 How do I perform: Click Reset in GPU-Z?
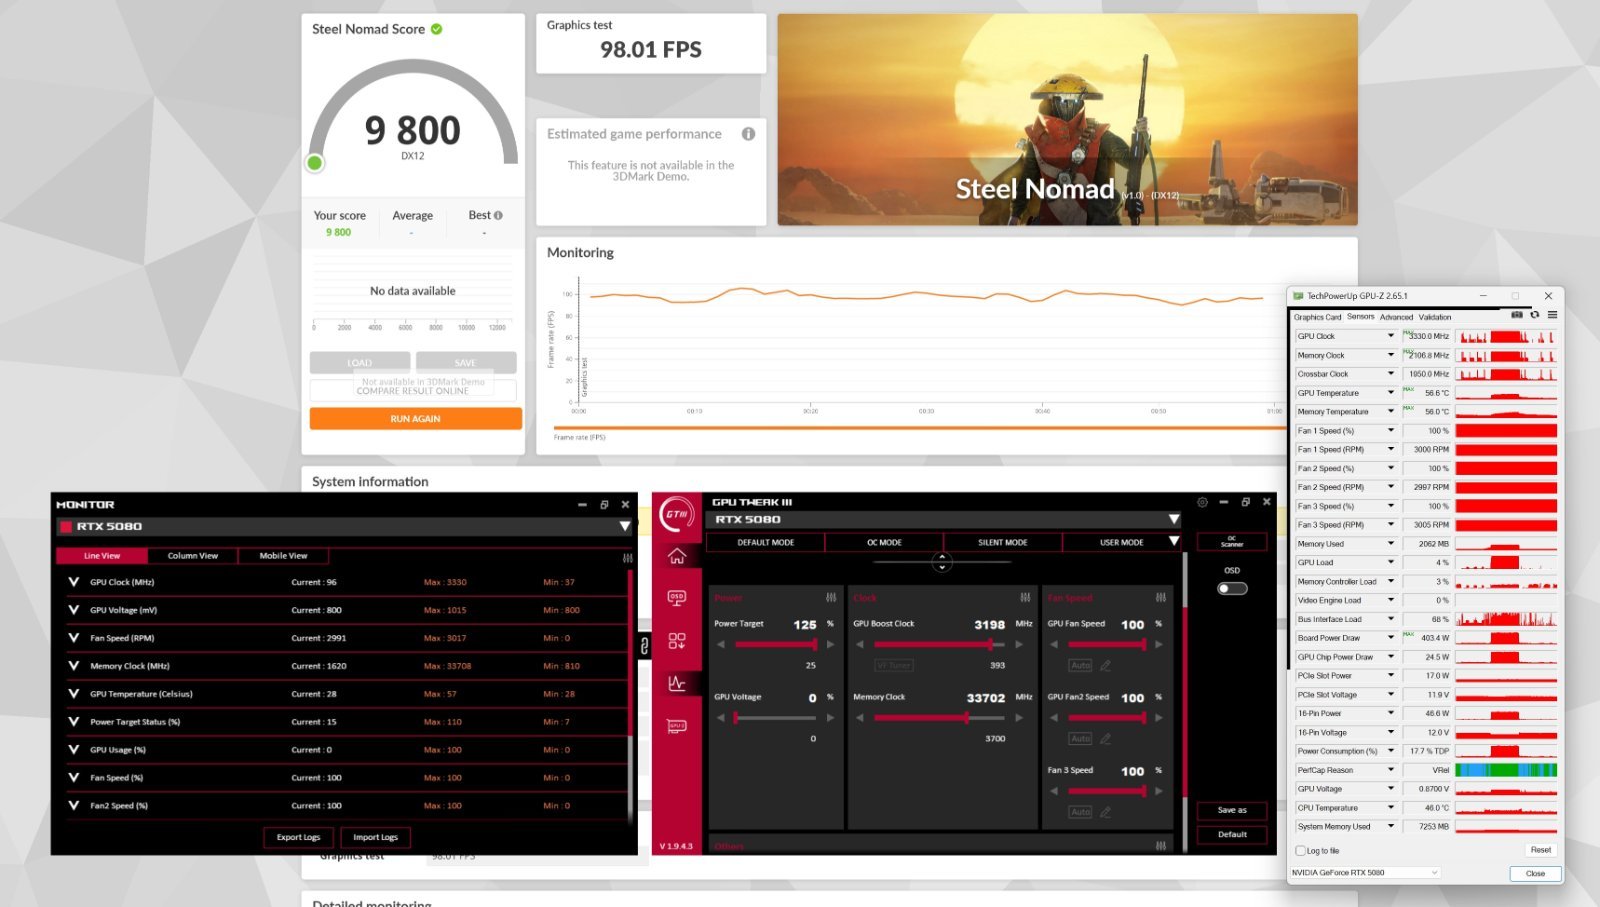1540,850
